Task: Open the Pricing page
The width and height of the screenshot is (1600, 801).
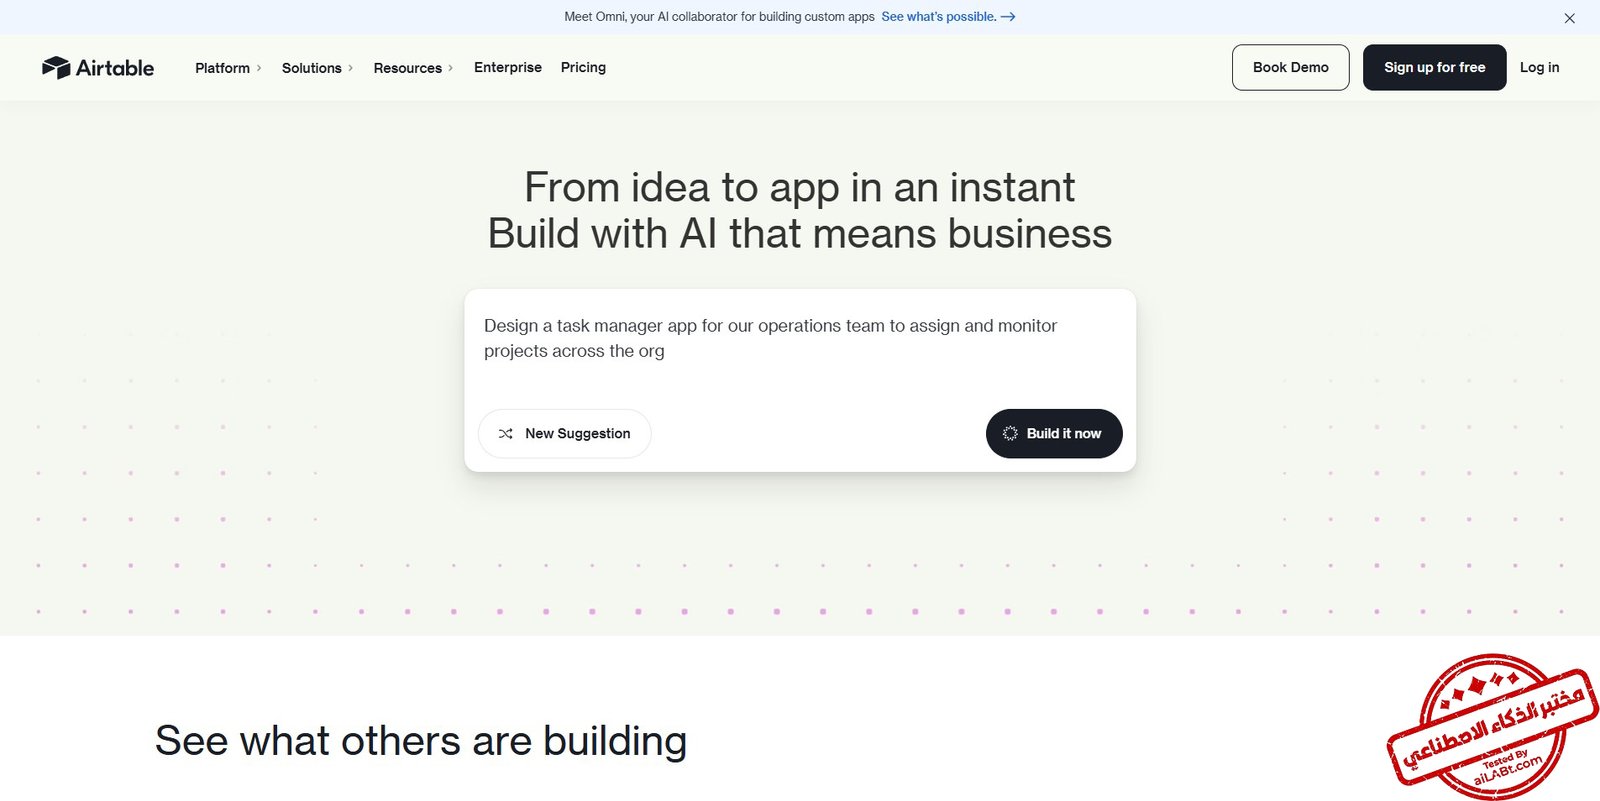Action: pos(583,67)
